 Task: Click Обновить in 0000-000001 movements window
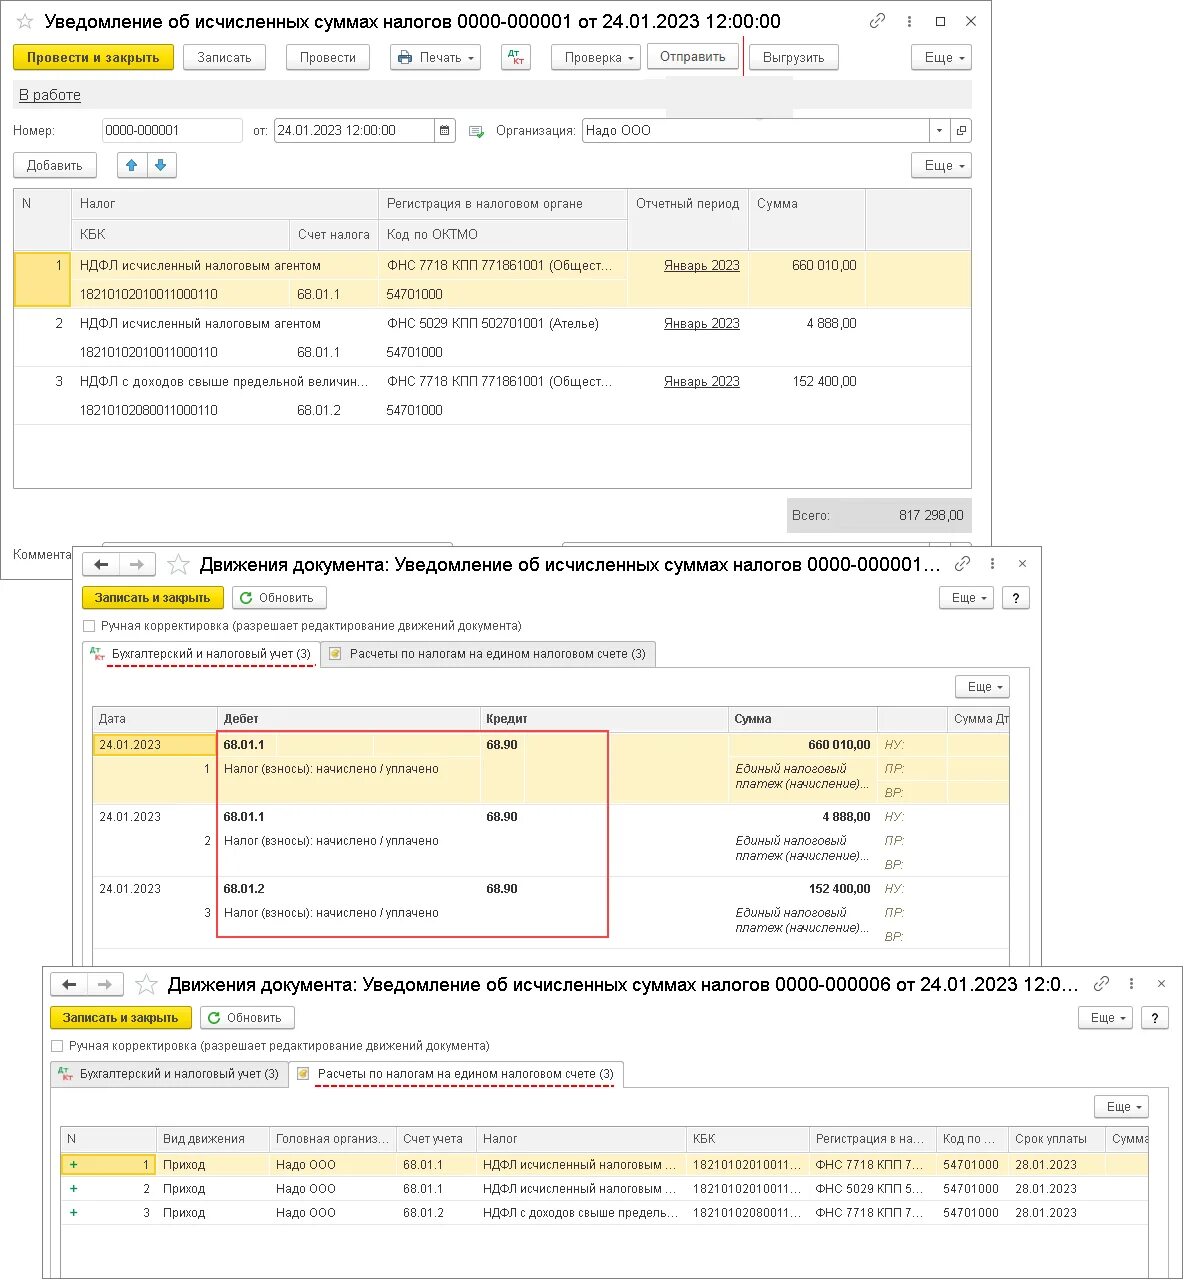(279, 598)
